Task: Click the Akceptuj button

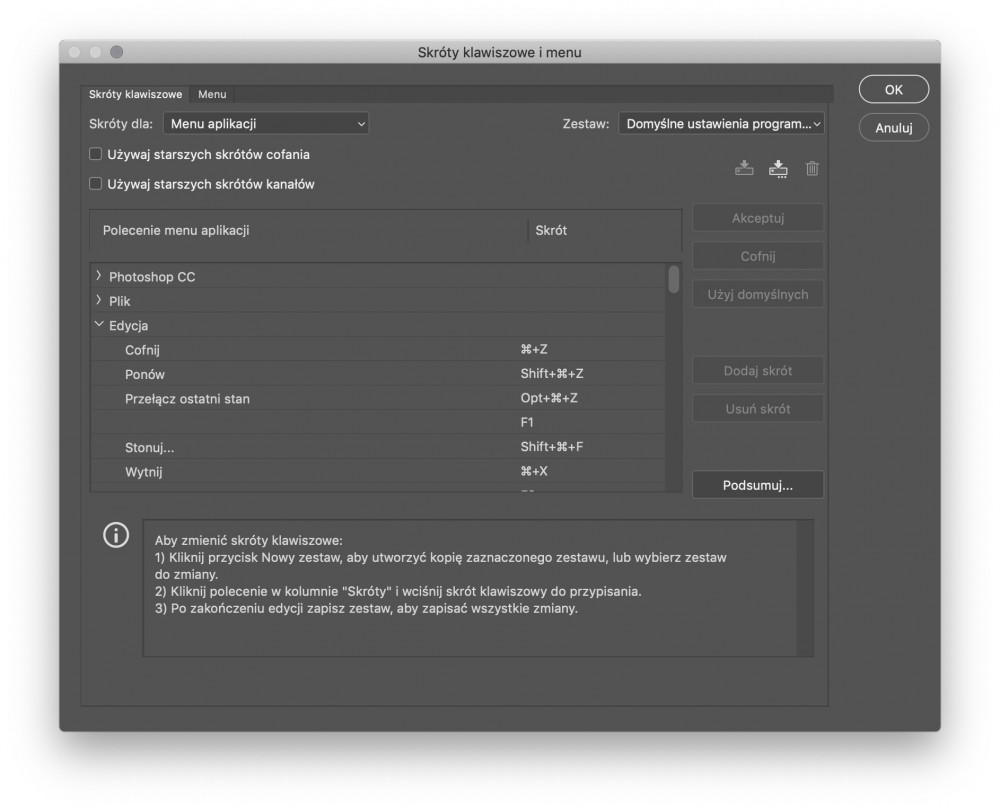Action: [758, 218]
